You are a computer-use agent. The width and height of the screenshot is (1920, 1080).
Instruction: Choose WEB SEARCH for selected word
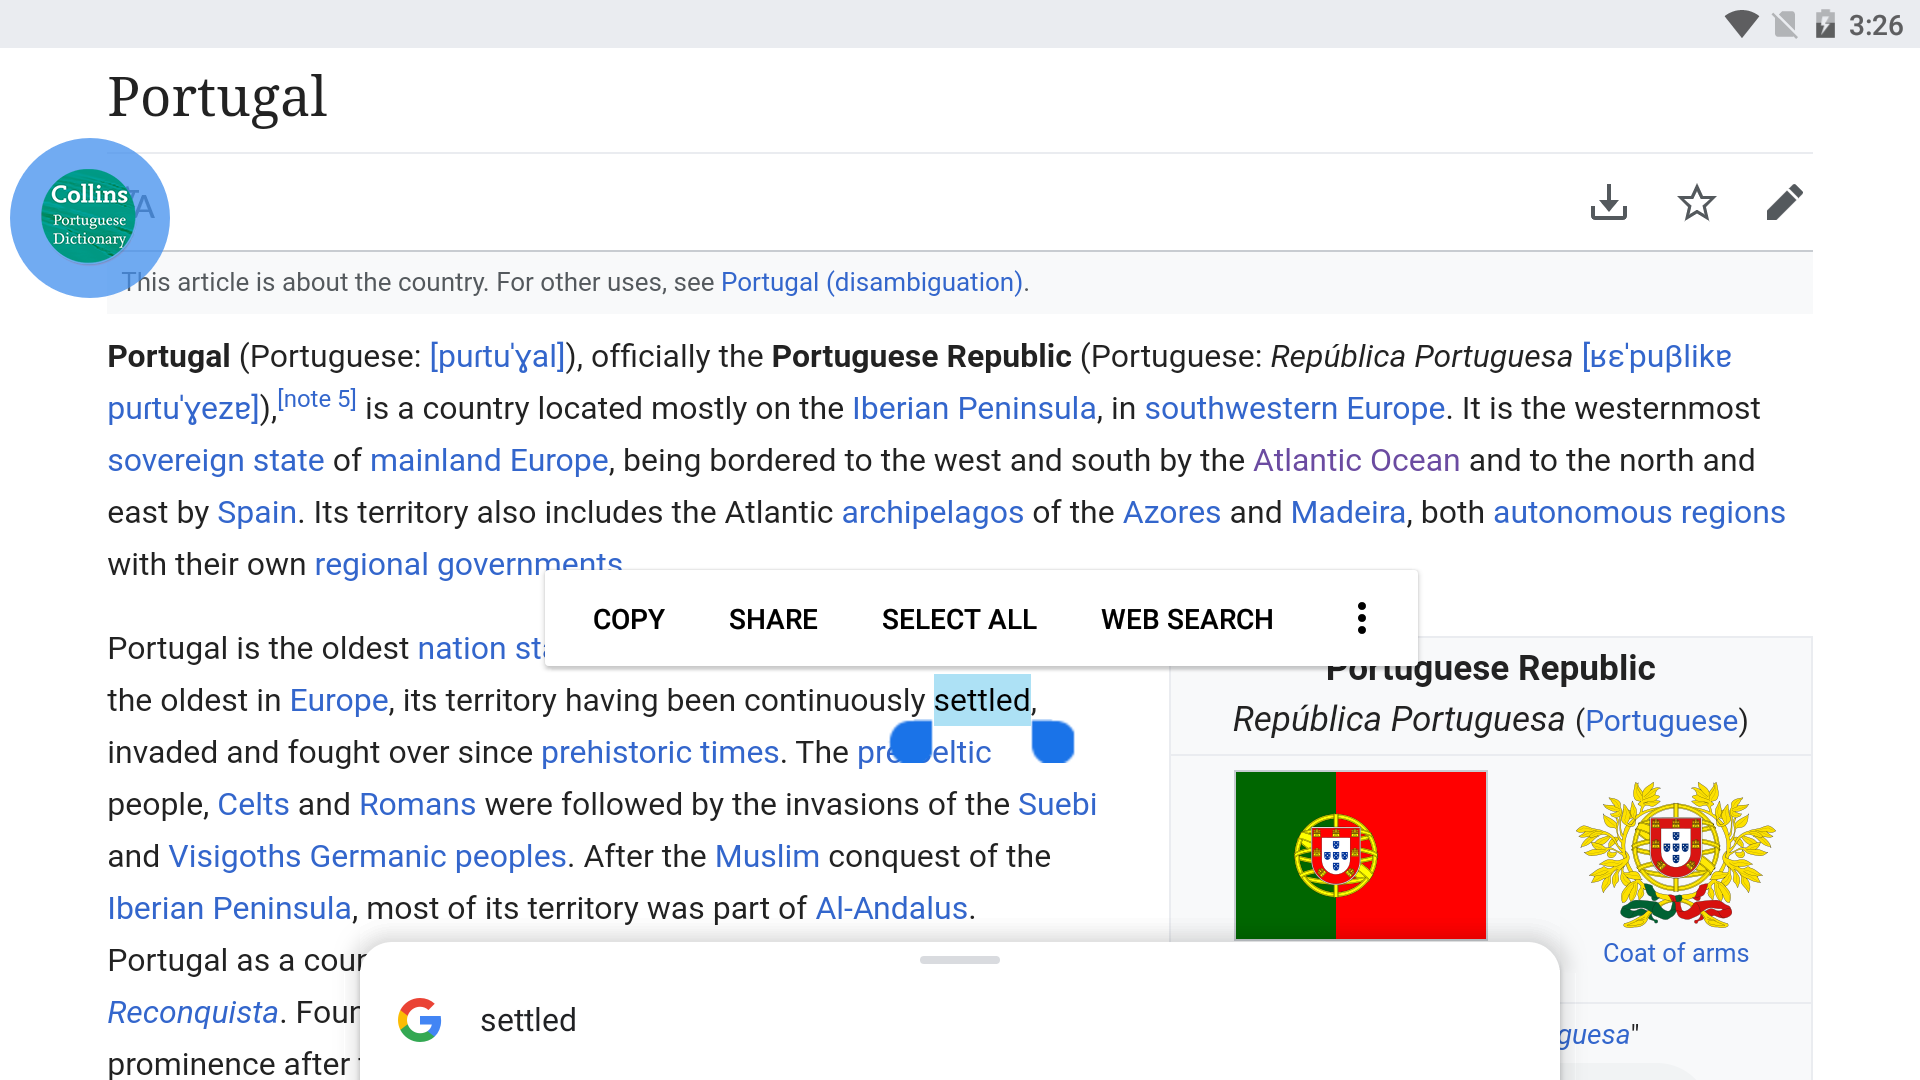point(1187,619)
